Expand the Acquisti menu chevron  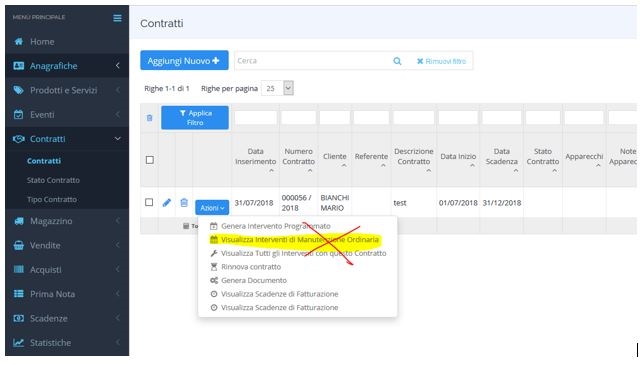click(117, 269)
